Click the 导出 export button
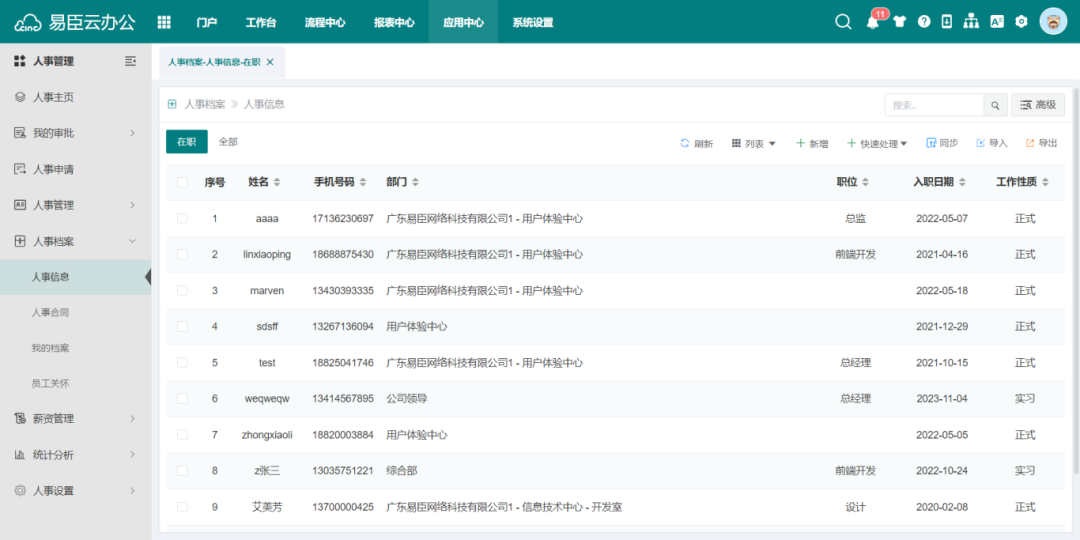Screen dimensions: 1080x540 click(1041, 143)
